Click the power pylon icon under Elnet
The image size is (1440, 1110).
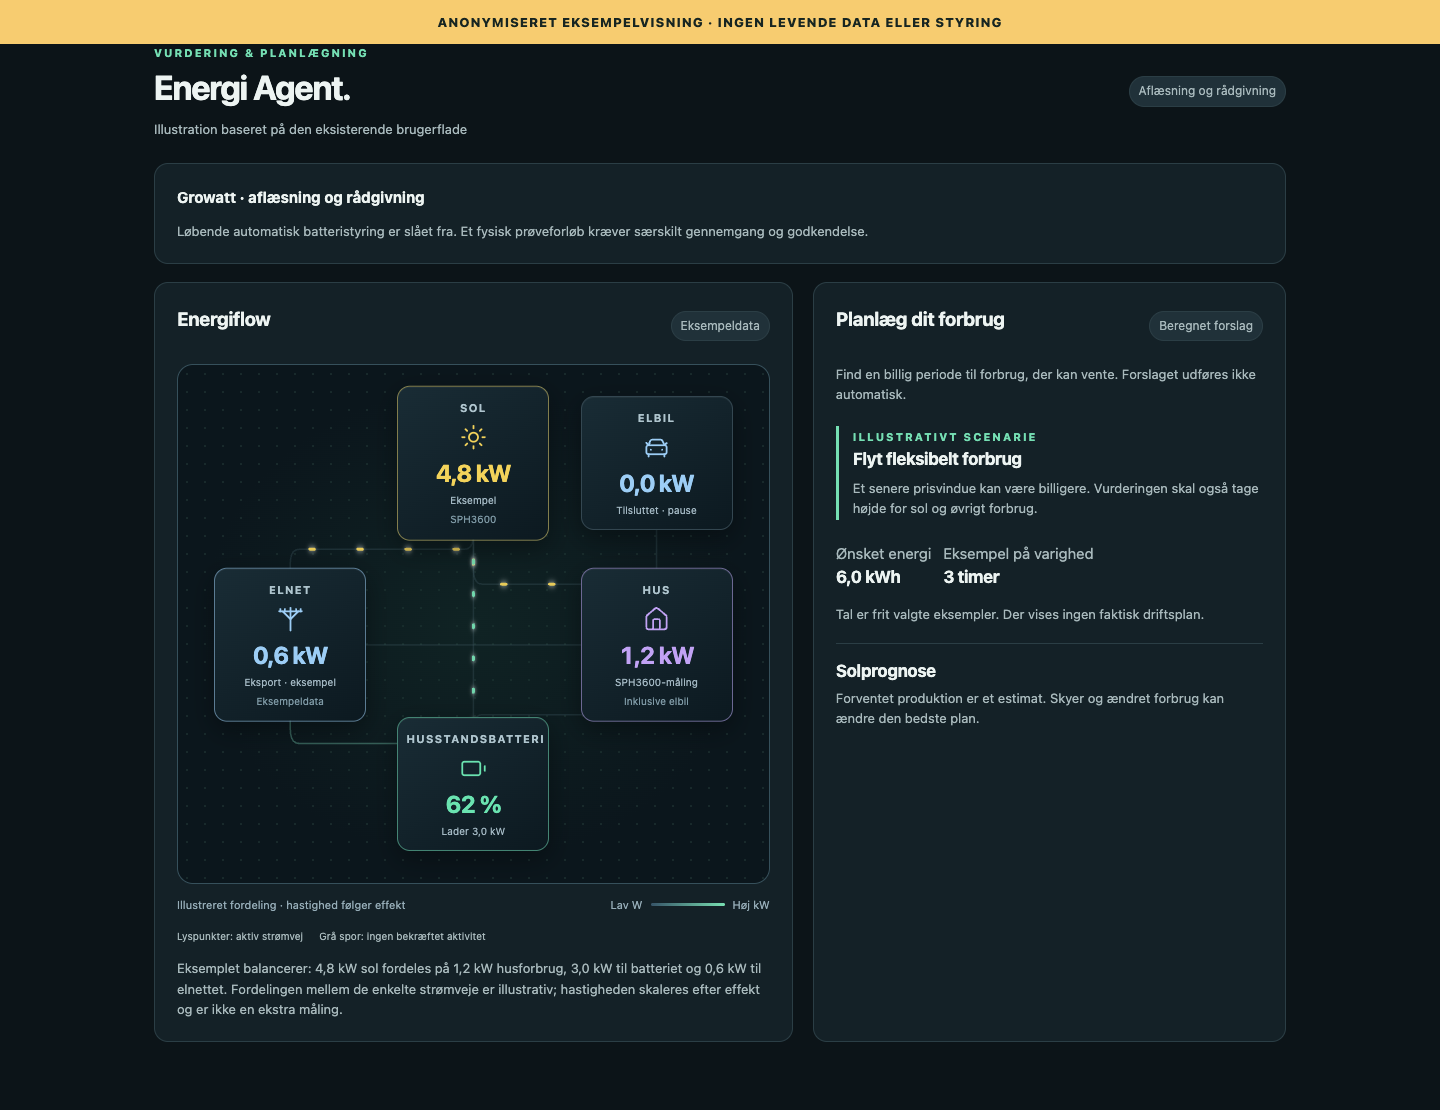[x=290, y=619]
